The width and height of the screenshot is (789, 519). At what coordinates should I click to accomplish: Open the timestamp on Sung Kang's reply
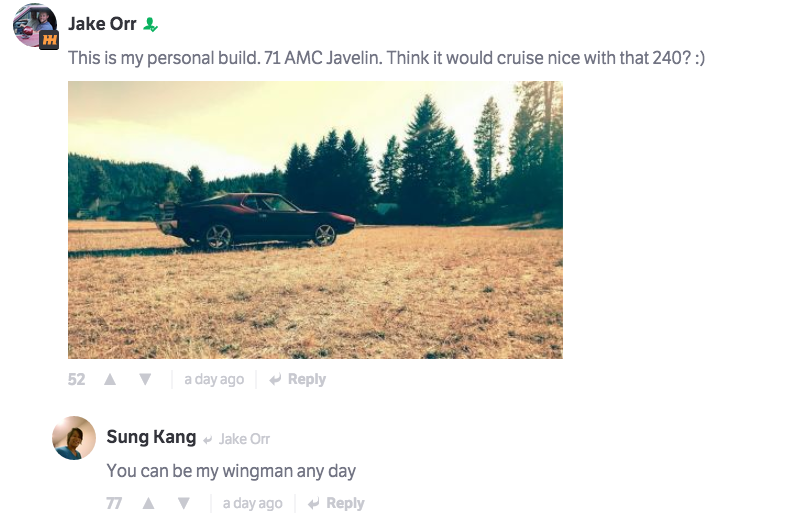point(253,504)
